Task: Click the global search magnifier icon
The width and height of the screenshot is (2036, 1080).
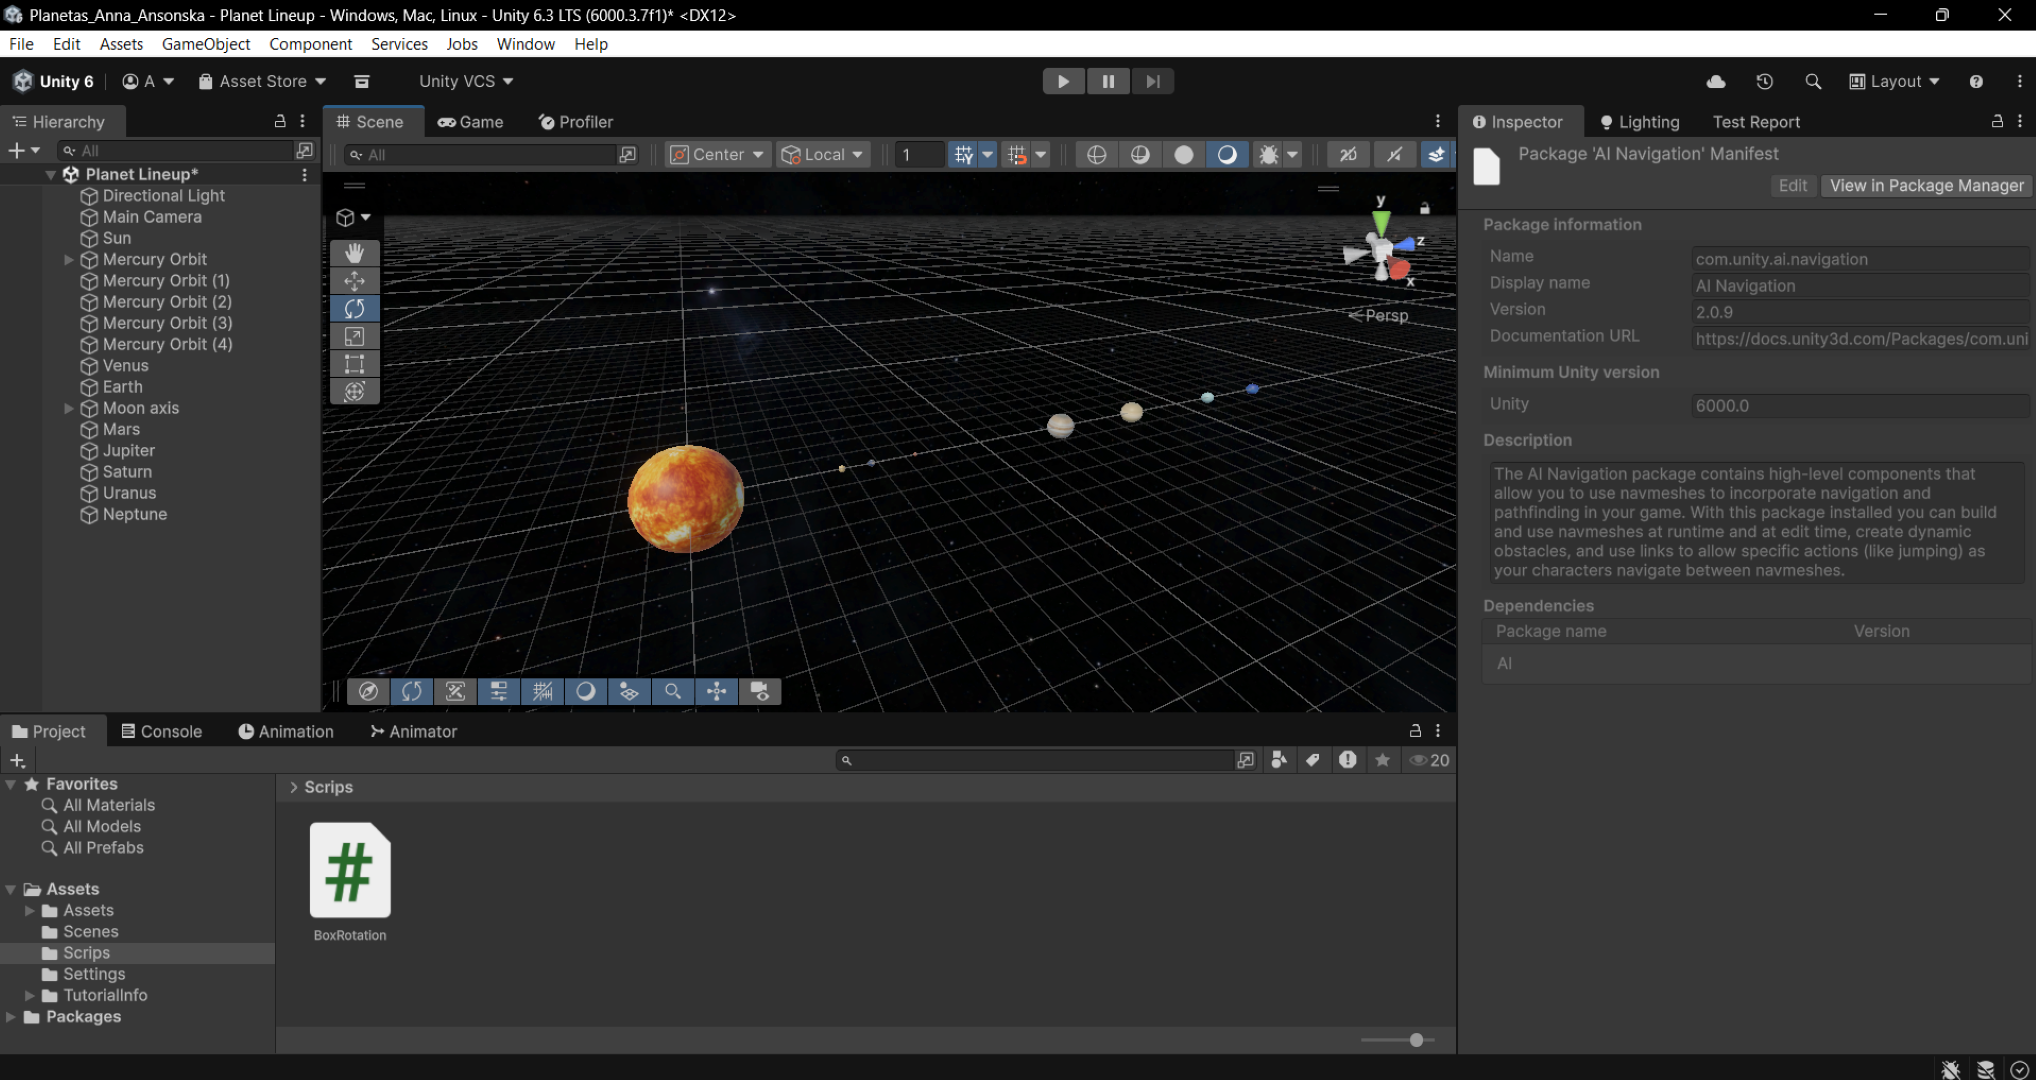Action: (1812, 81)
